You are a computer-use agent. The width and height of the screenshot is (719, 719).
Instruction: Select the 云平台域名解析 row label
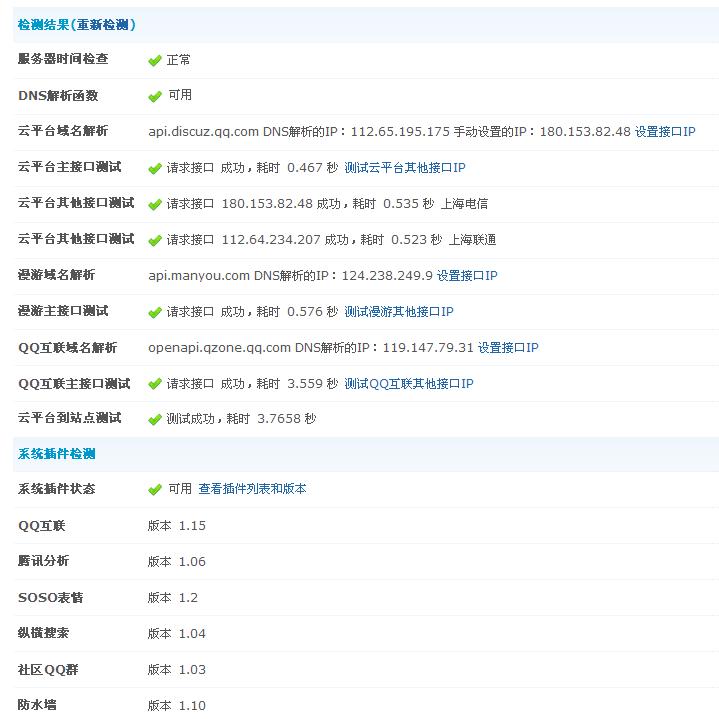(x=63, y=131)
